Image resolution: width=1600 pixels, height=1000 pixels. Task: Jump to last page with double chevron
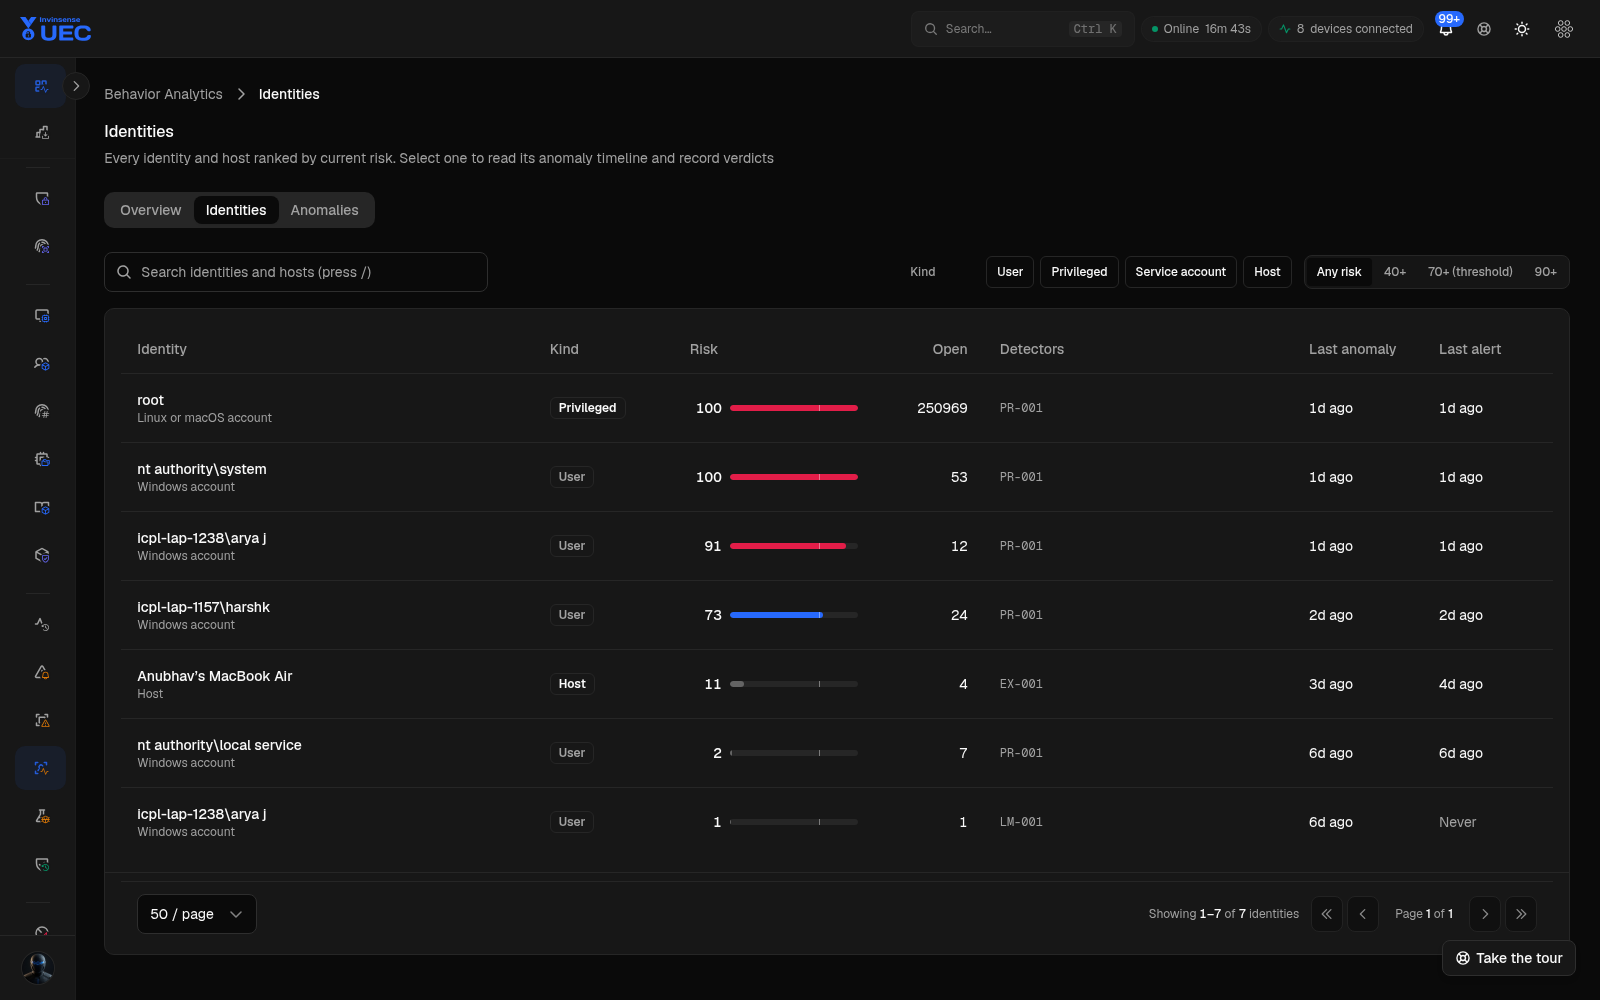(1521, 914)
